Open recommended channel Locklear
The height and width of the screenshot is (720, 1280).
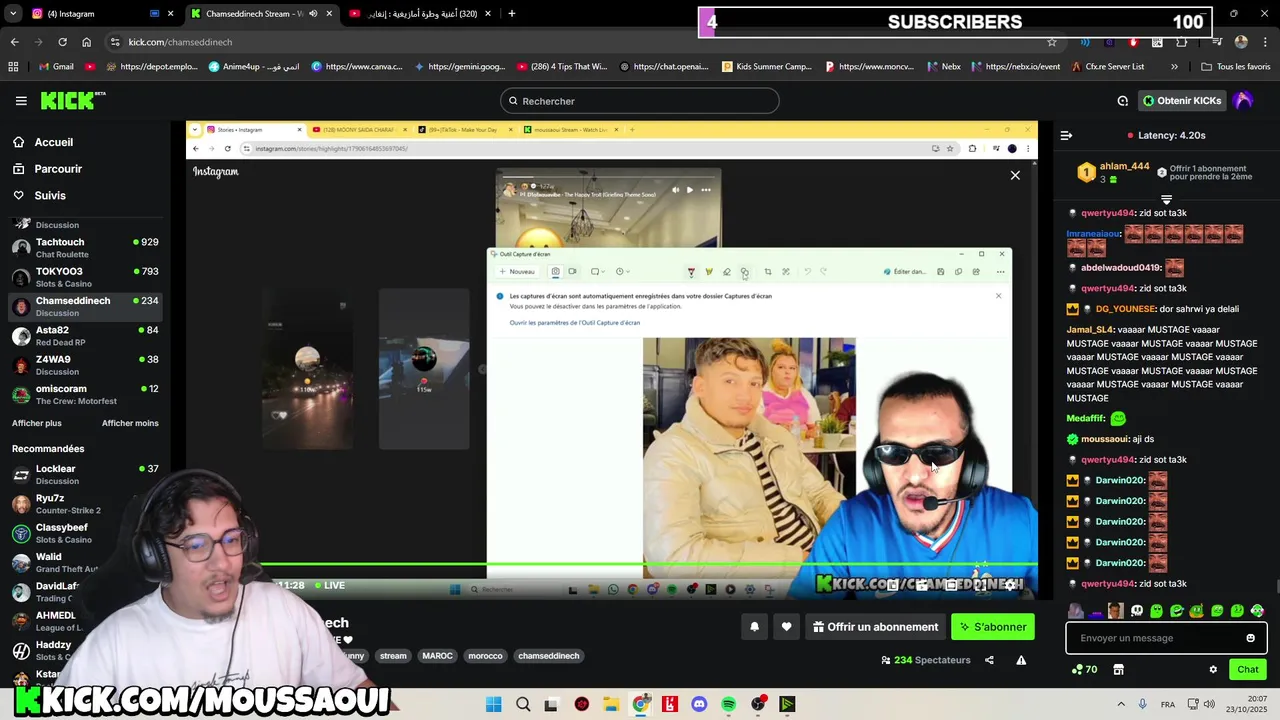(x=85, y=474)
